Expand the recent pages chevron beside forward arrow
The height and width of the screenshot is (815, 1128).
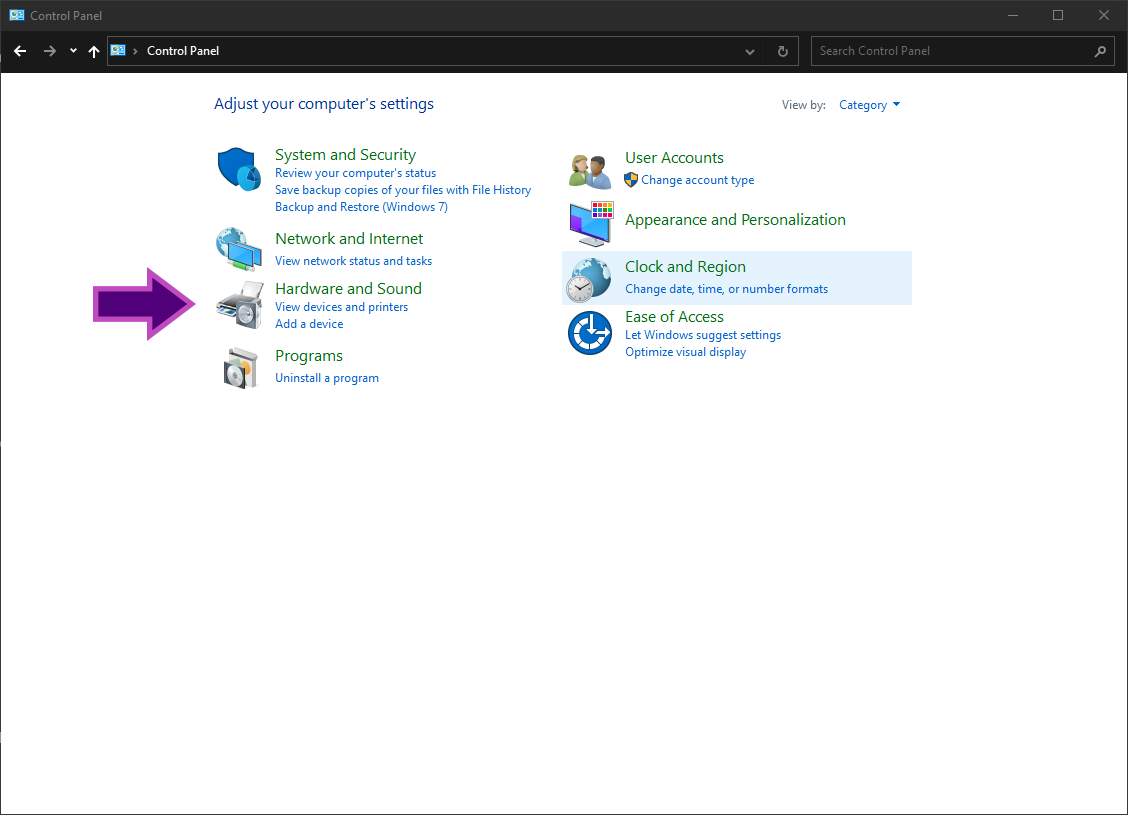72,51
